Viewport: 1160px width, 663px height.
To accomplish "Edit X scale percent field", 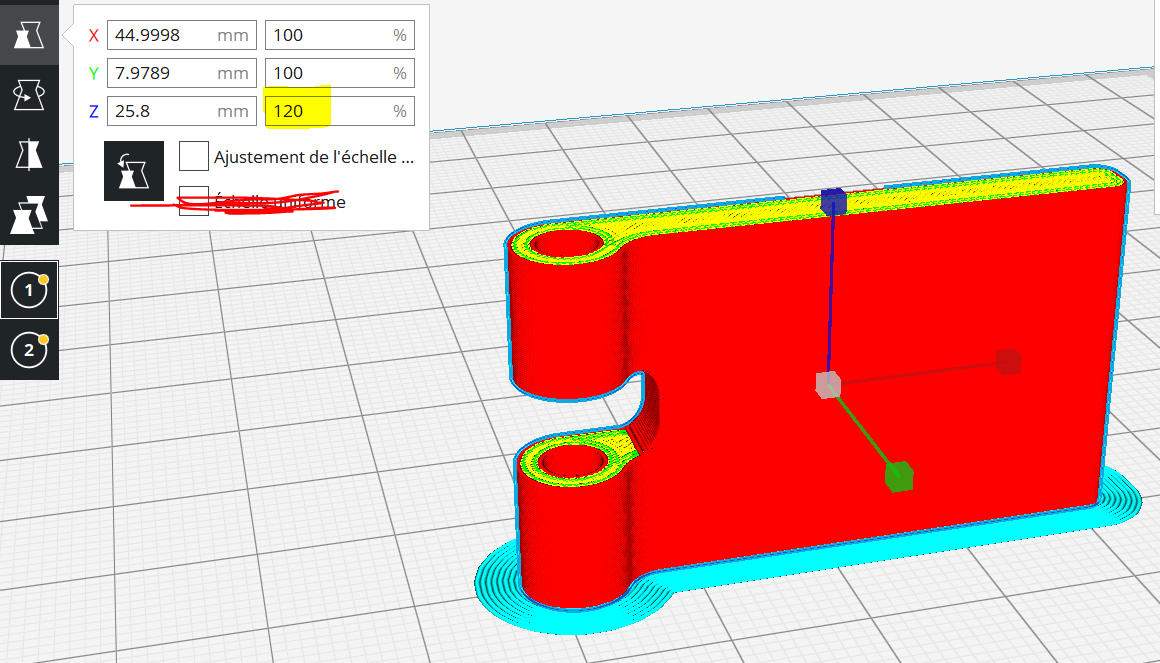I will [x=340, y=35].
